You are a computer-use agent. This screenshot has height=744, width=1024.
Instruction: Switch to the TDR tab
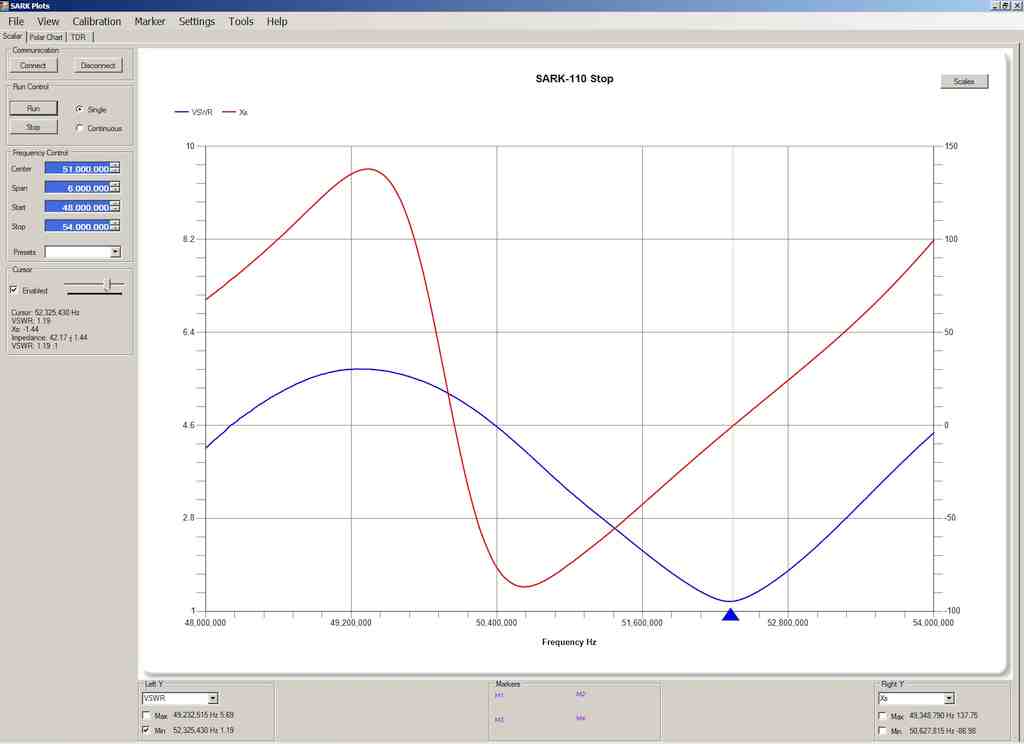78,37
